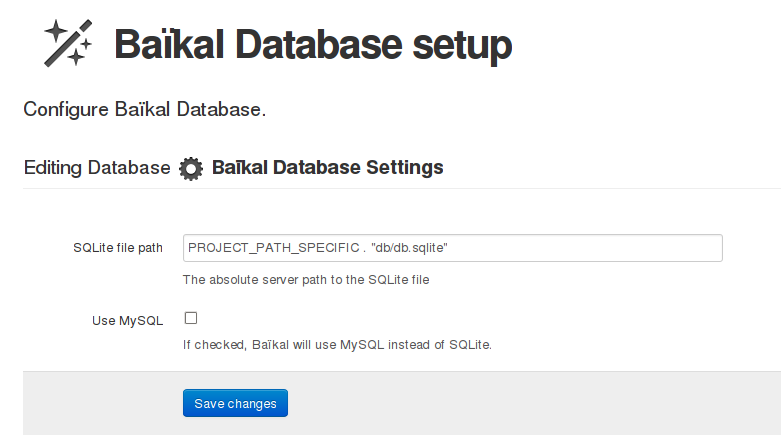Click the Configure Baïkal Database subtitle
Viewport: 781px width, 448px height.
click(x=144, y=110)
